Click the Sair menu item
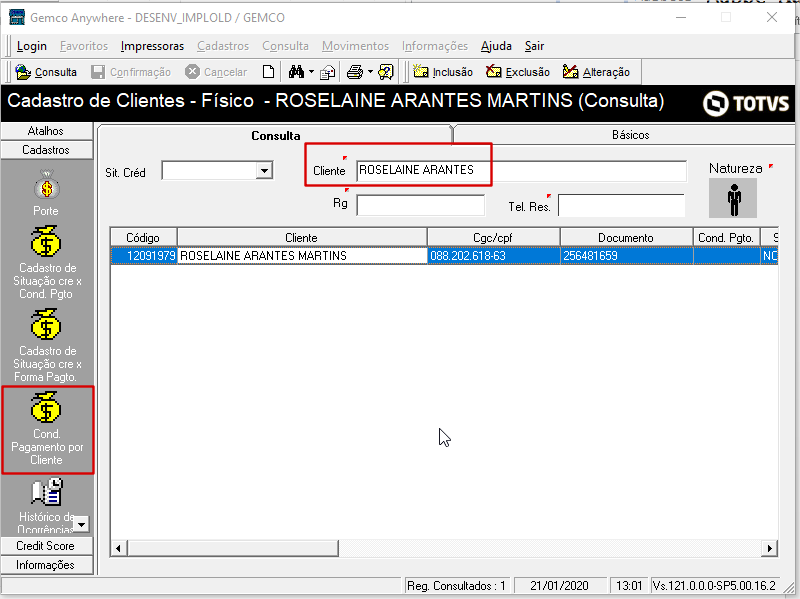Image resolution: width=800 pixels, height=599 pixels. pyautogui.click(x=534, y=46)
